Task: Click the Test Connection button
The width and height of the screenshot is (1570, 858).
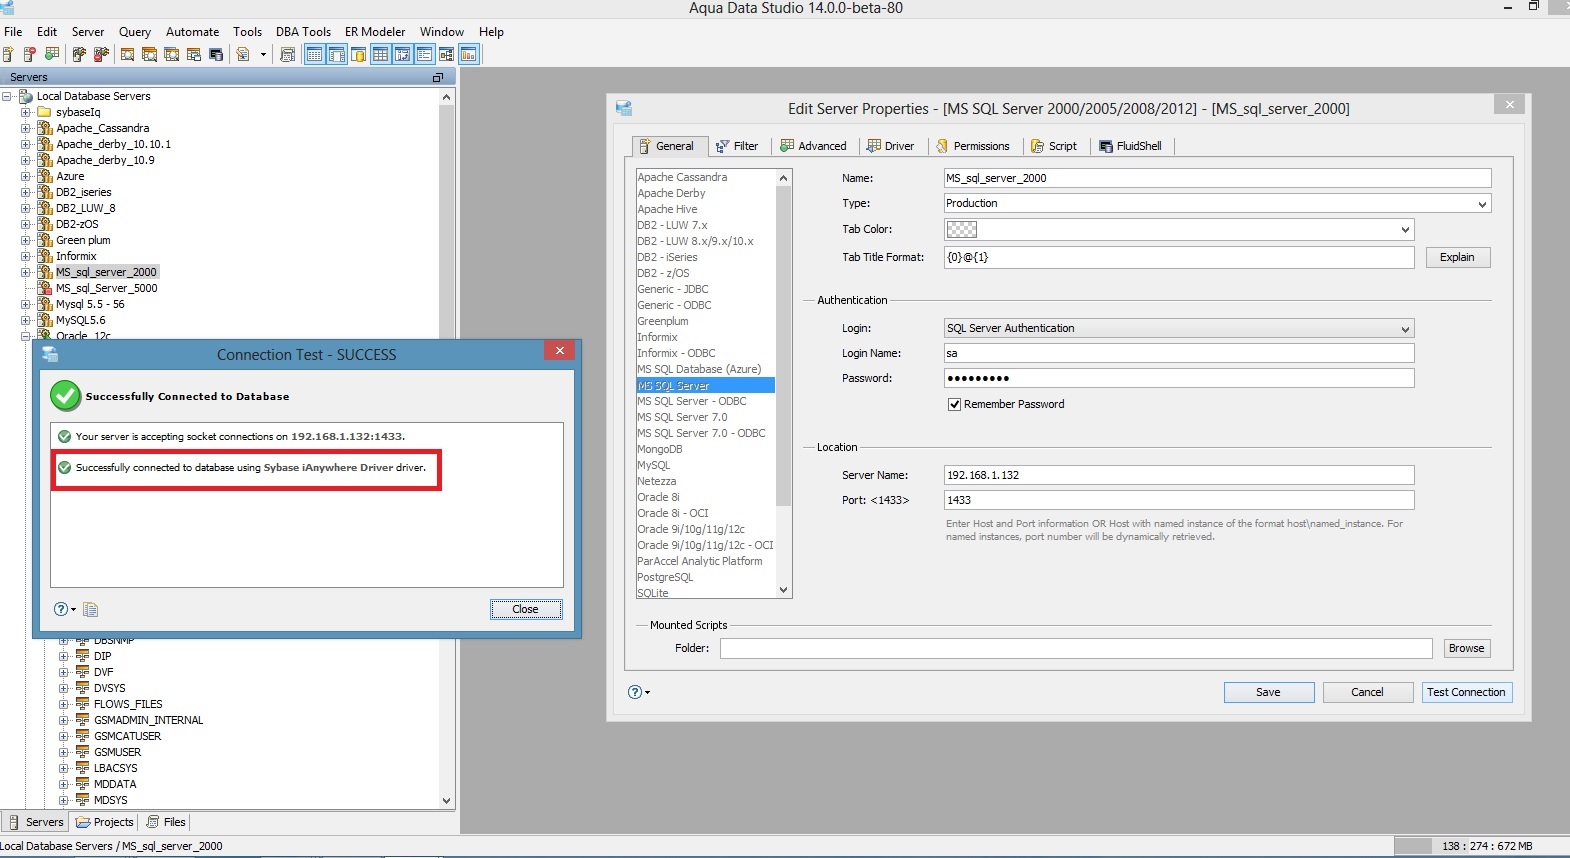Action: tap(1466, 692)
